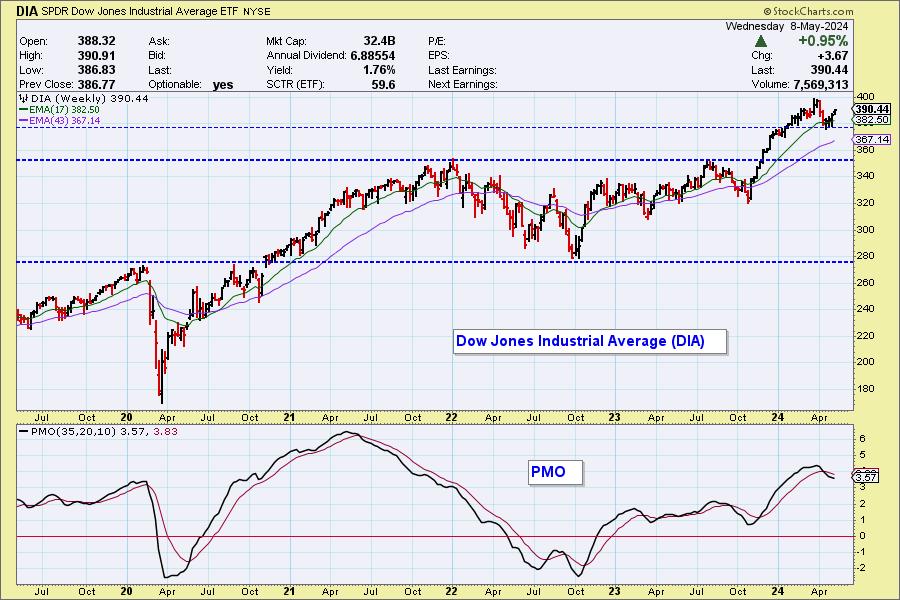The width and height of the screenshot is (900, 600).
Task: Click the NYSE exchange label
Action: click(x=257, y=11)
